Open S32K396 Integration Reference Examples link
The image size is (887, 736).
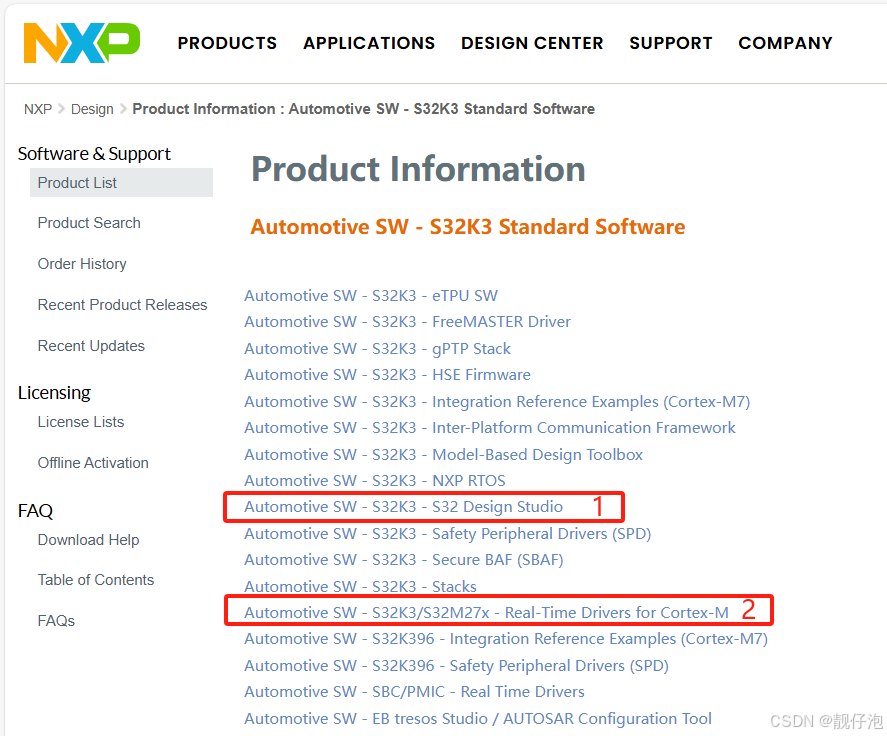506,639
